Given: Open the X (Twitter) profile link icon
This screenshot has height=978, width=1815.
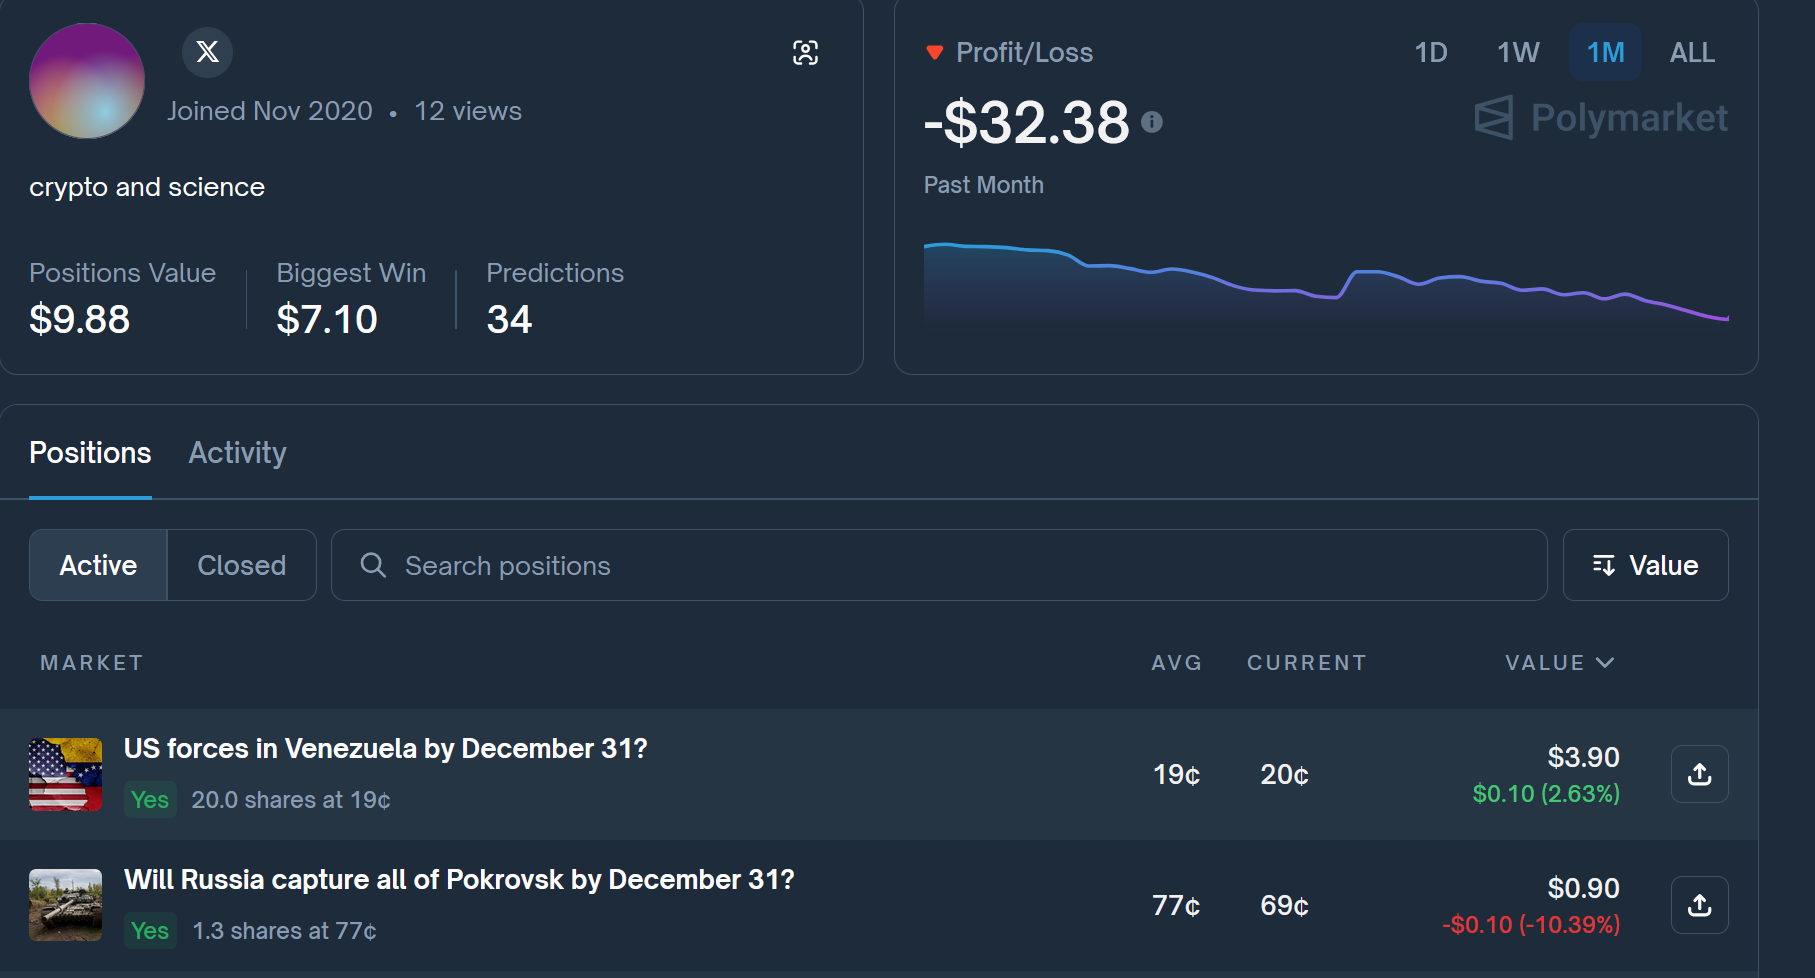Looking at the screenshot, I should (207, 52).
